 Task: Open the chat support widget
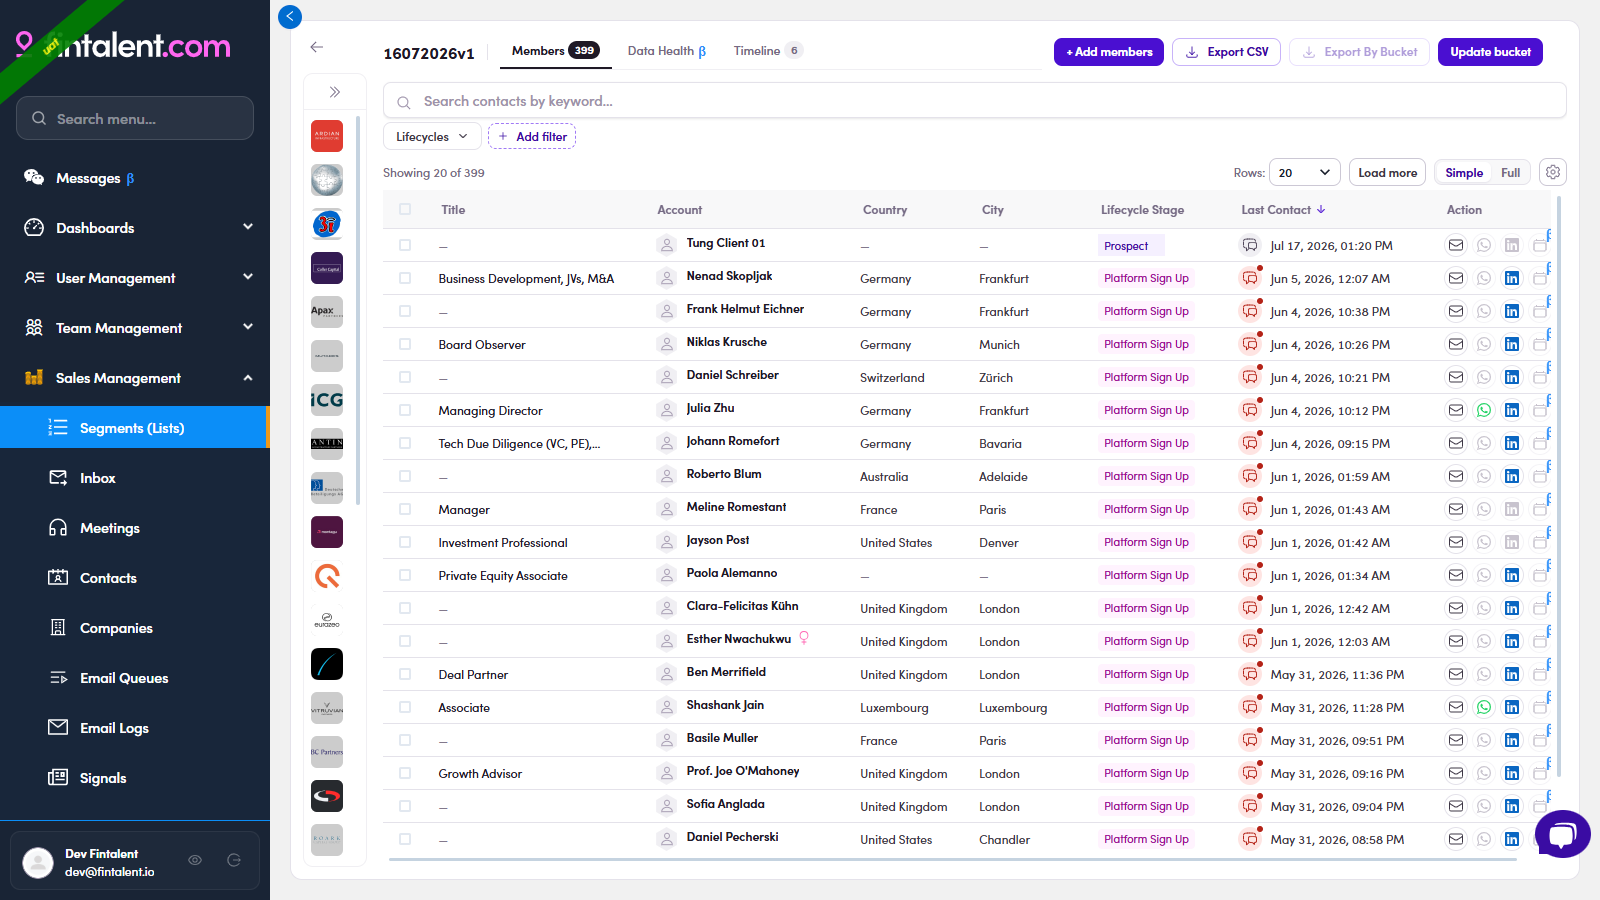pyautogui.click(x=1562, y=833)
